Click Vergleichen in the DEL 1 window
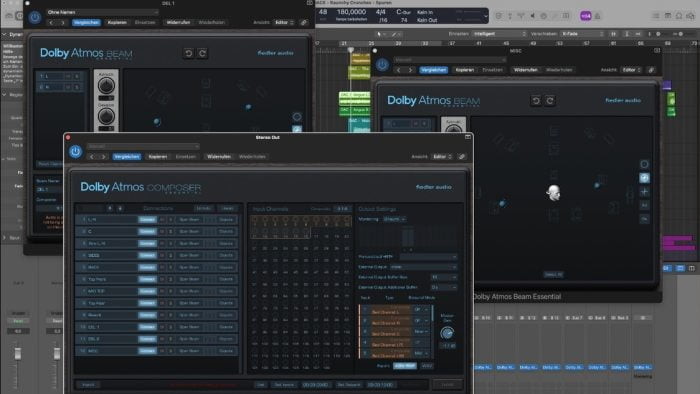 pyautogui.click(x=86, y=22)
